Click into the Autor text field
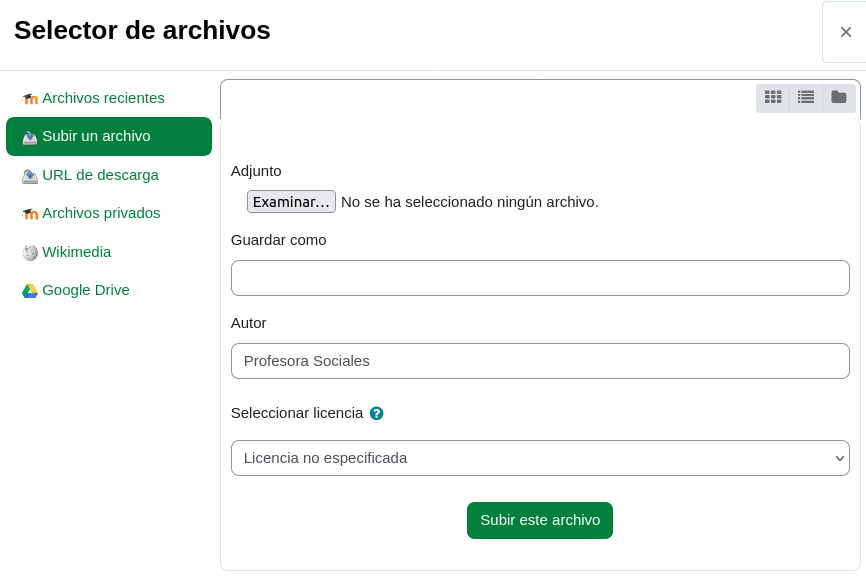The width and height of the screenshot is (866, 579). pos(540,361)
